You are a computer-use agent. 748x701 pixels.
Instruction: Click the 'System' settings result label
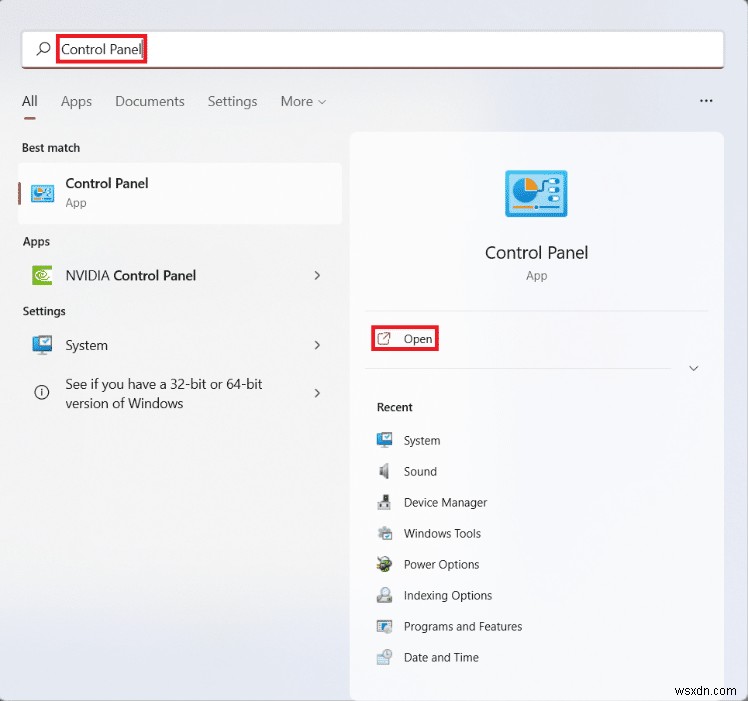tap(86, 345)
